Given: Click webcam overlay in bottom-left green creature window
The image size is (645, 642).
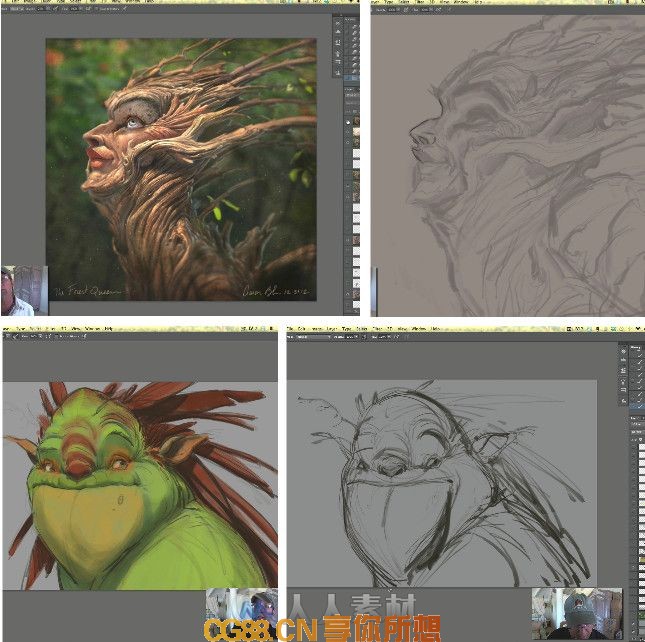Looking at the screenshot, I should pos(242,612).
